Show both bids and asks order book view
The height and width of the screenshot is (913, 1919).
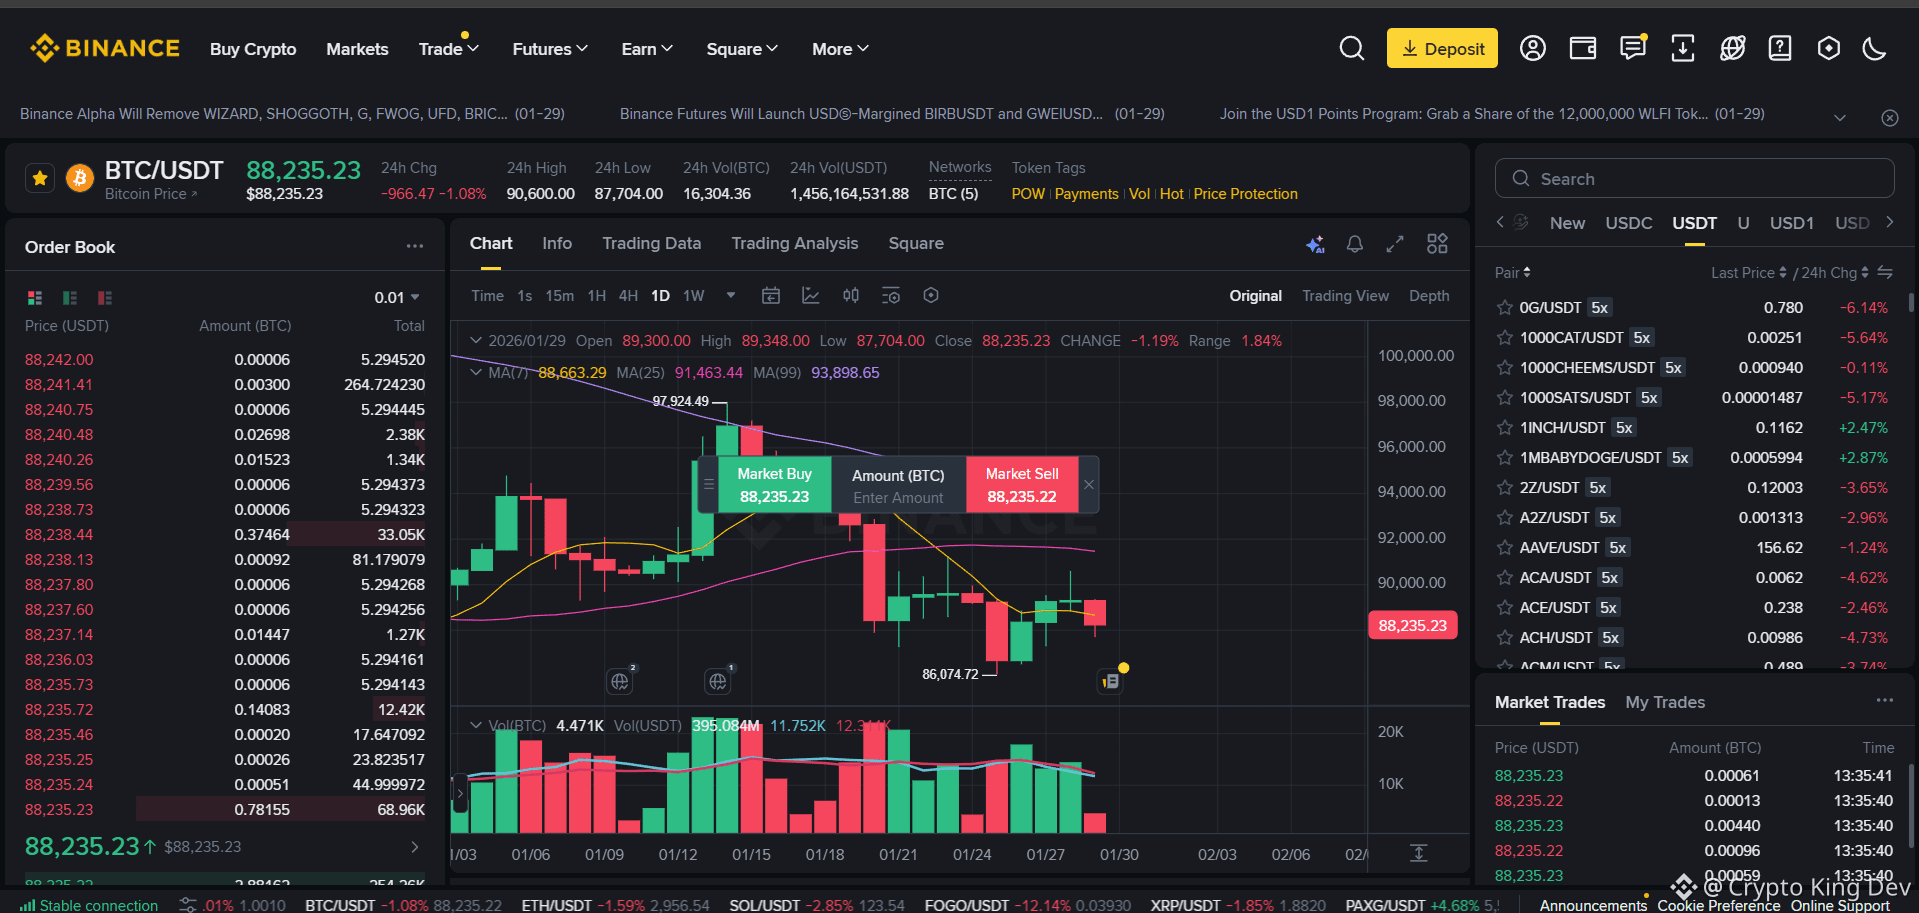(x=35, y=298)
